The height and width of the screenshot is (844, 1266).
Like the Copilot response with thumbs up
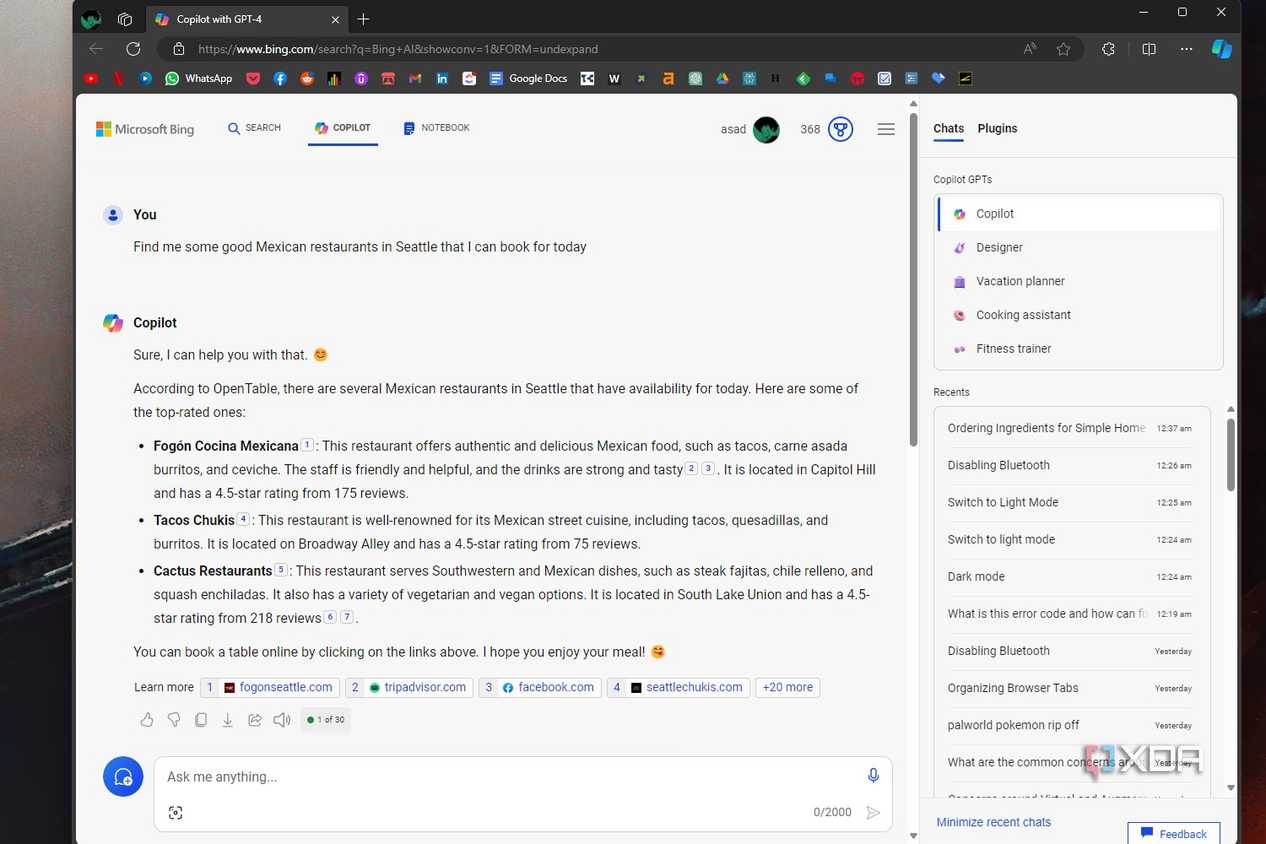coord(147,720)
